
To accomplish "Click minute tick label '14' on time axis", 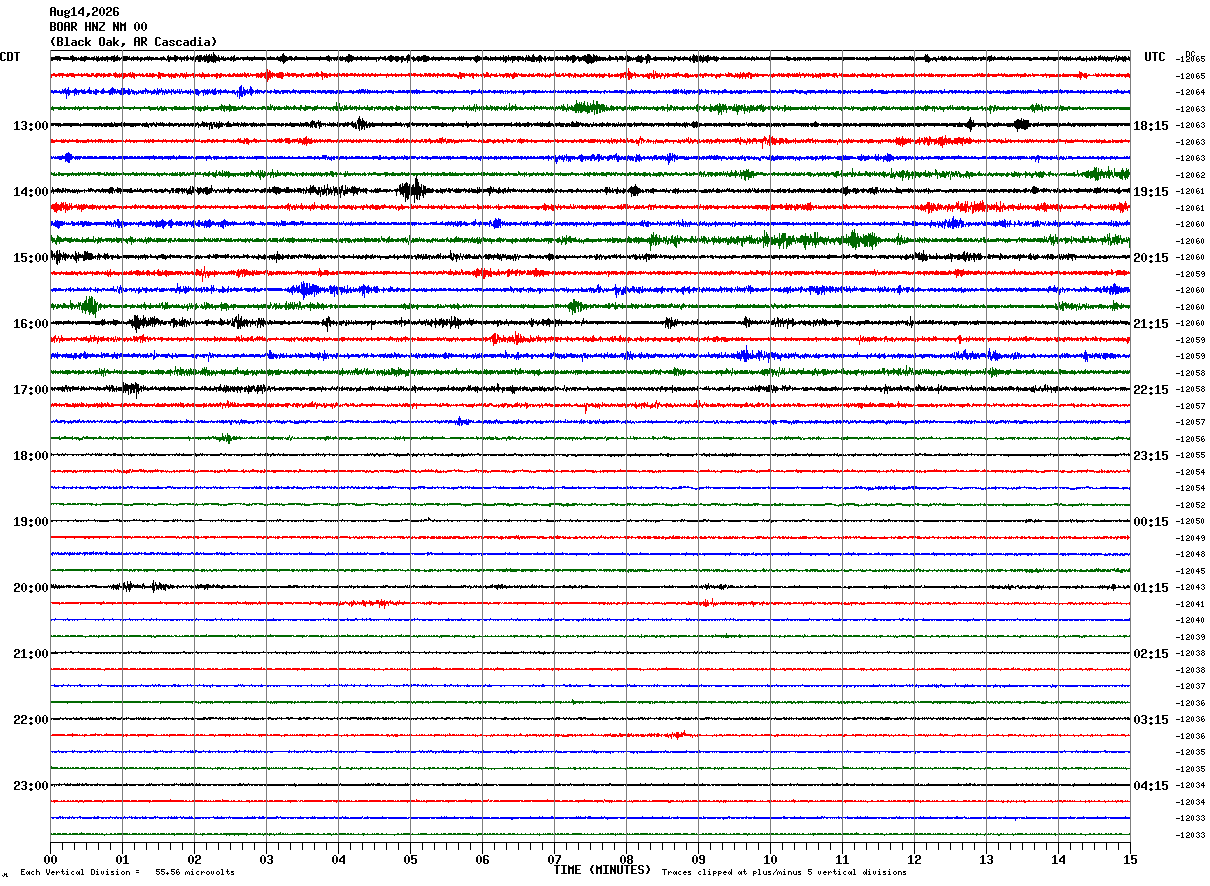I will tap(1058, 859).
